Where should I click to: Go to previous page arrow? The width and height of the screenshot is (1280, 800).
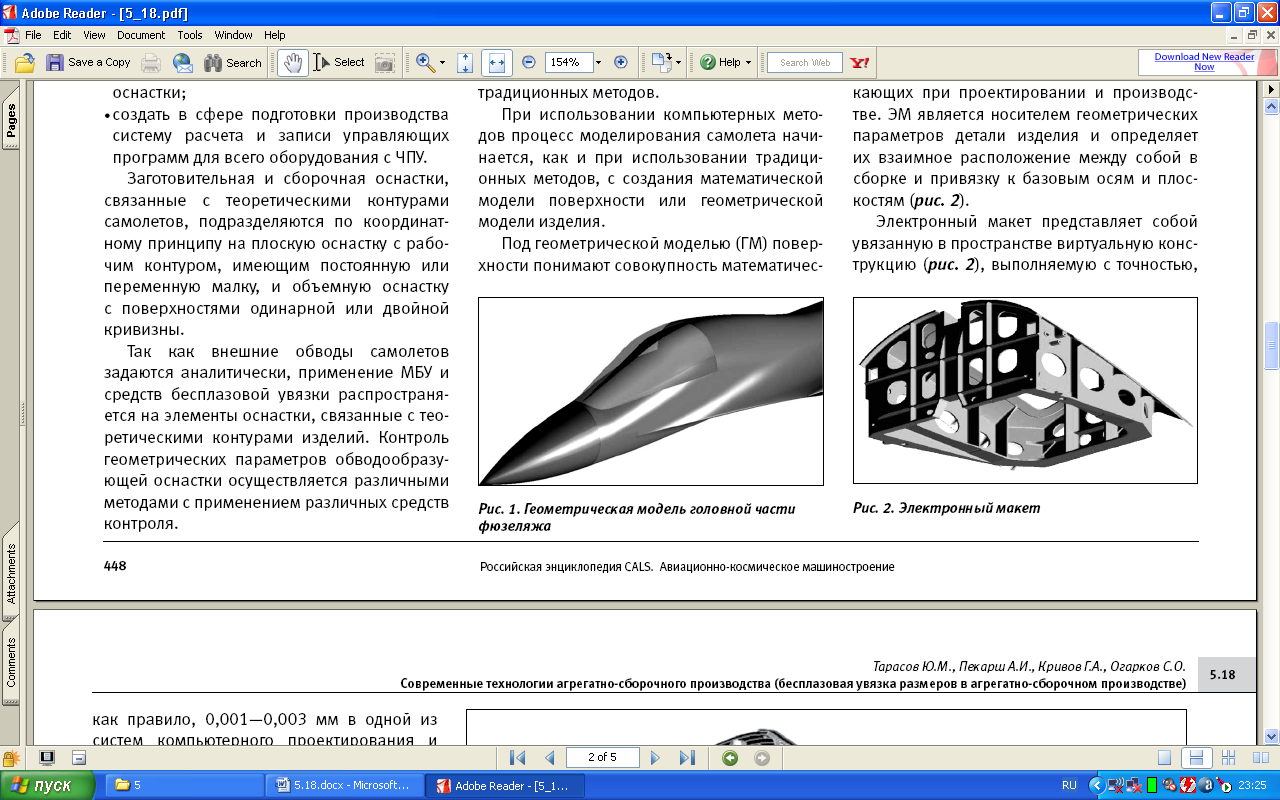click(x=549, y=758)
